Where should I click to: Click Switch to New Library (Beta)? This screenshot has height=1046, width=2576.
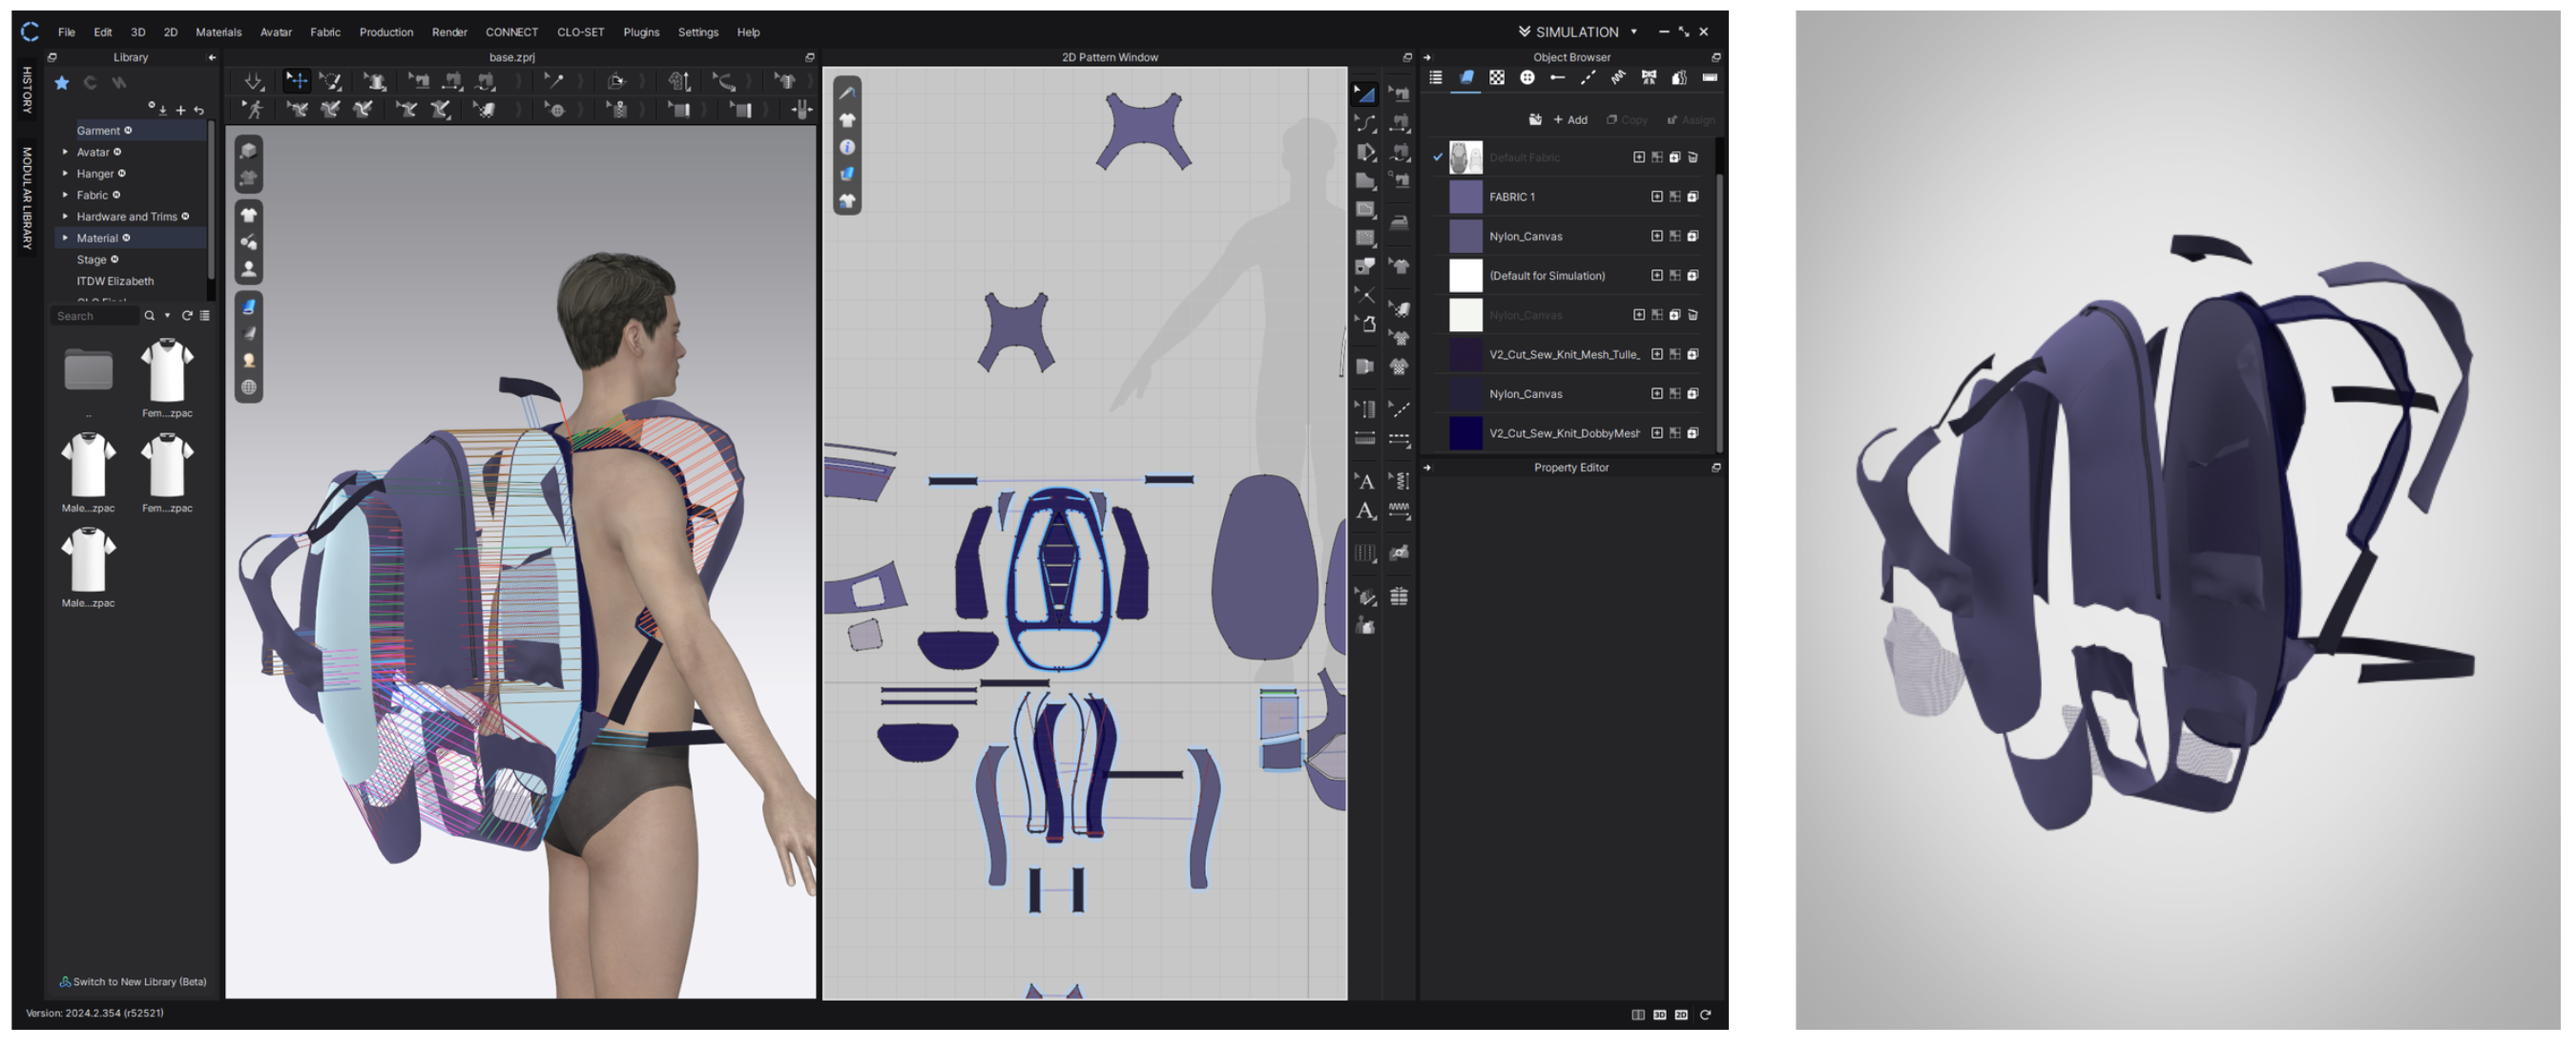pos(133,982)
